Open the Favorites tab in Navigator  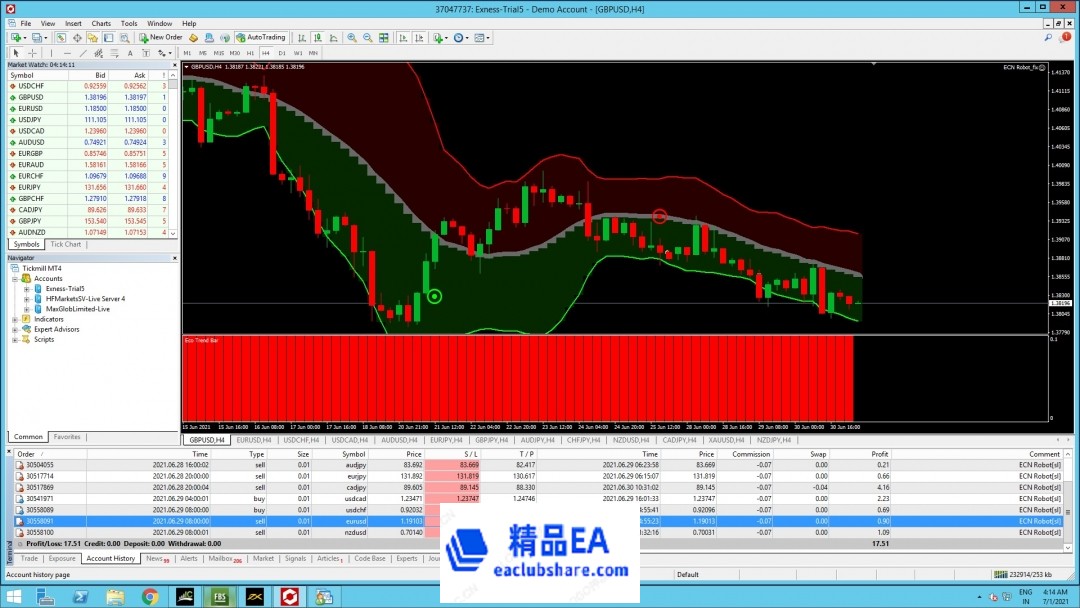pos(67,437)
